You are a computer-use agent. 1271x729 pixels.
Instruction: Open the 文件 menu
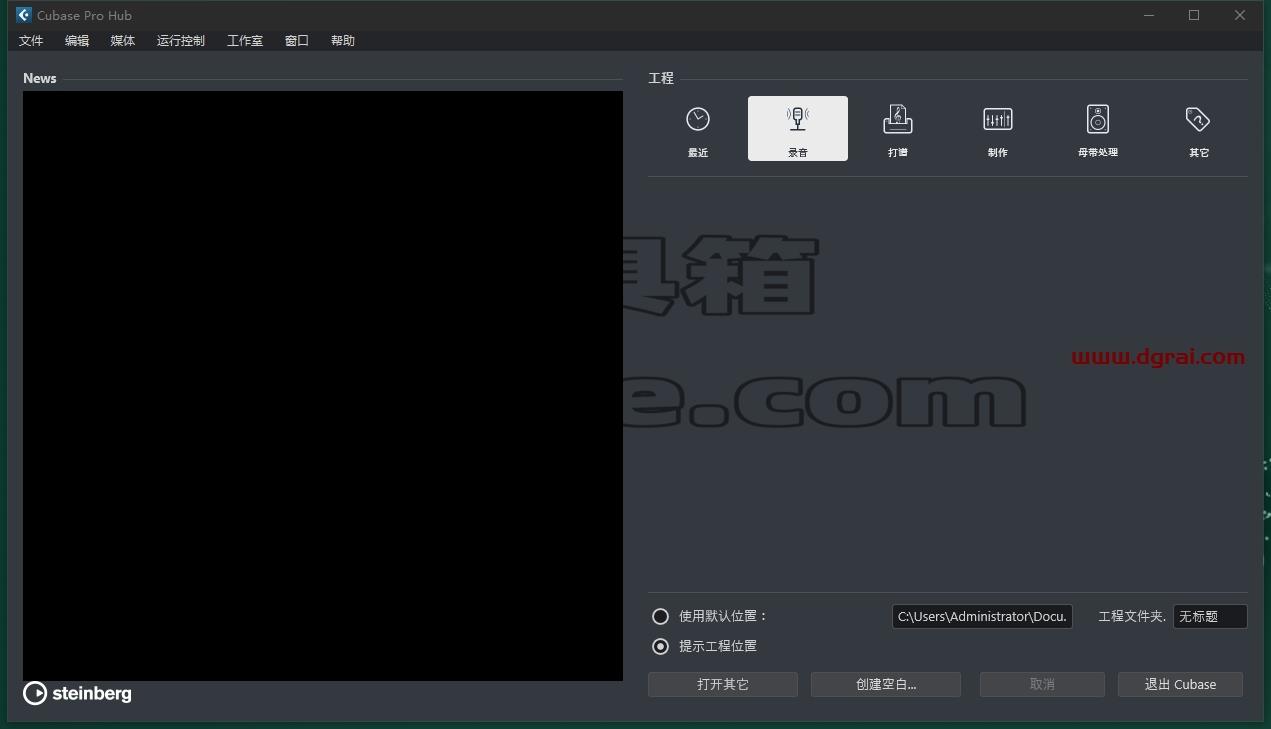(x=31, y=41)
